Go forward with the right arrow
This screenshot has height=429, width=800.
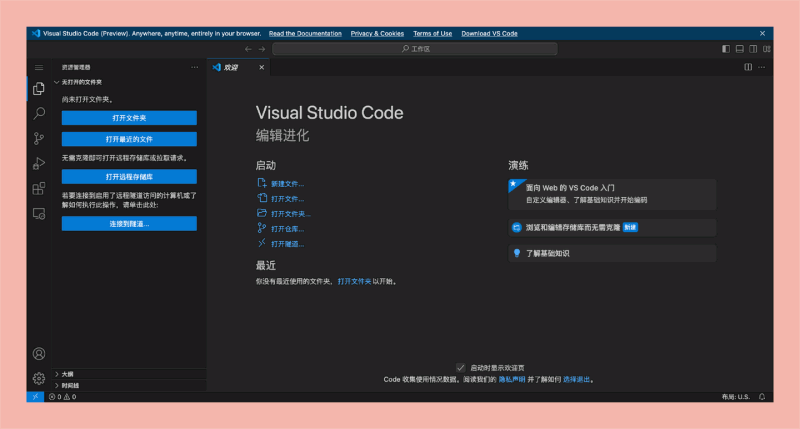(262, 49)
